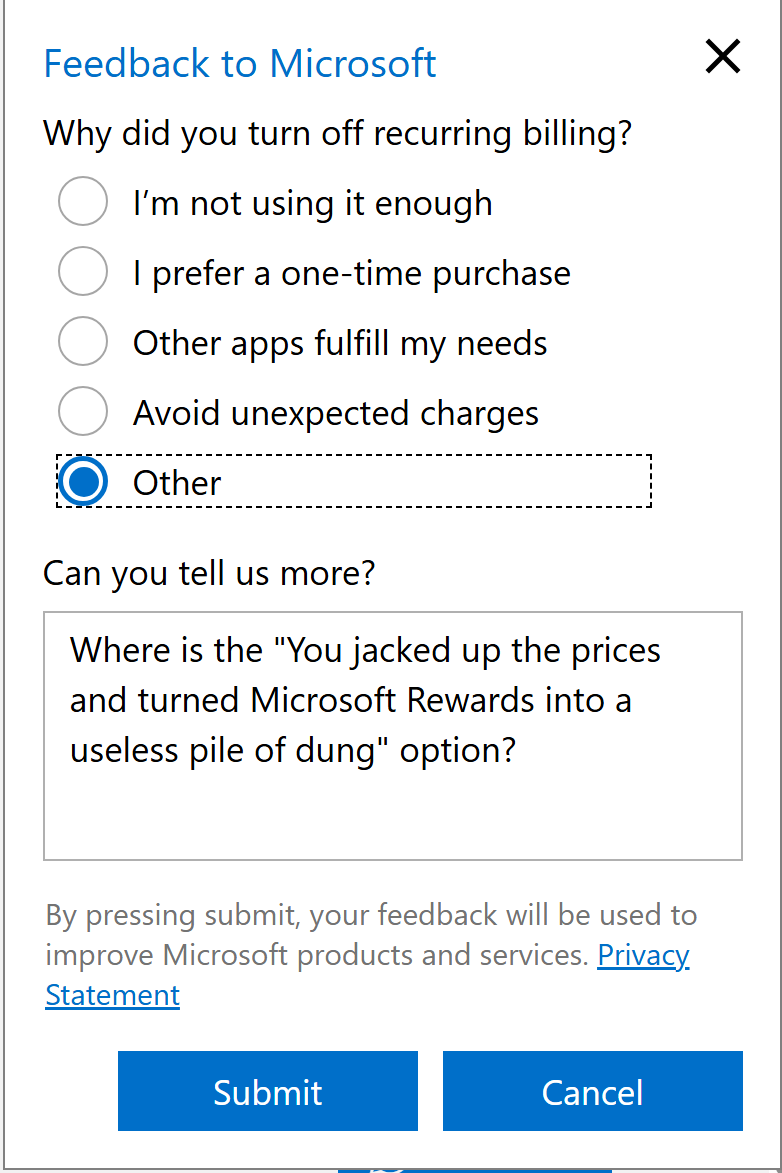Click the "I'm not using it enough" label text
This screenshot has height=1173, width=782.
click(312, 203)
